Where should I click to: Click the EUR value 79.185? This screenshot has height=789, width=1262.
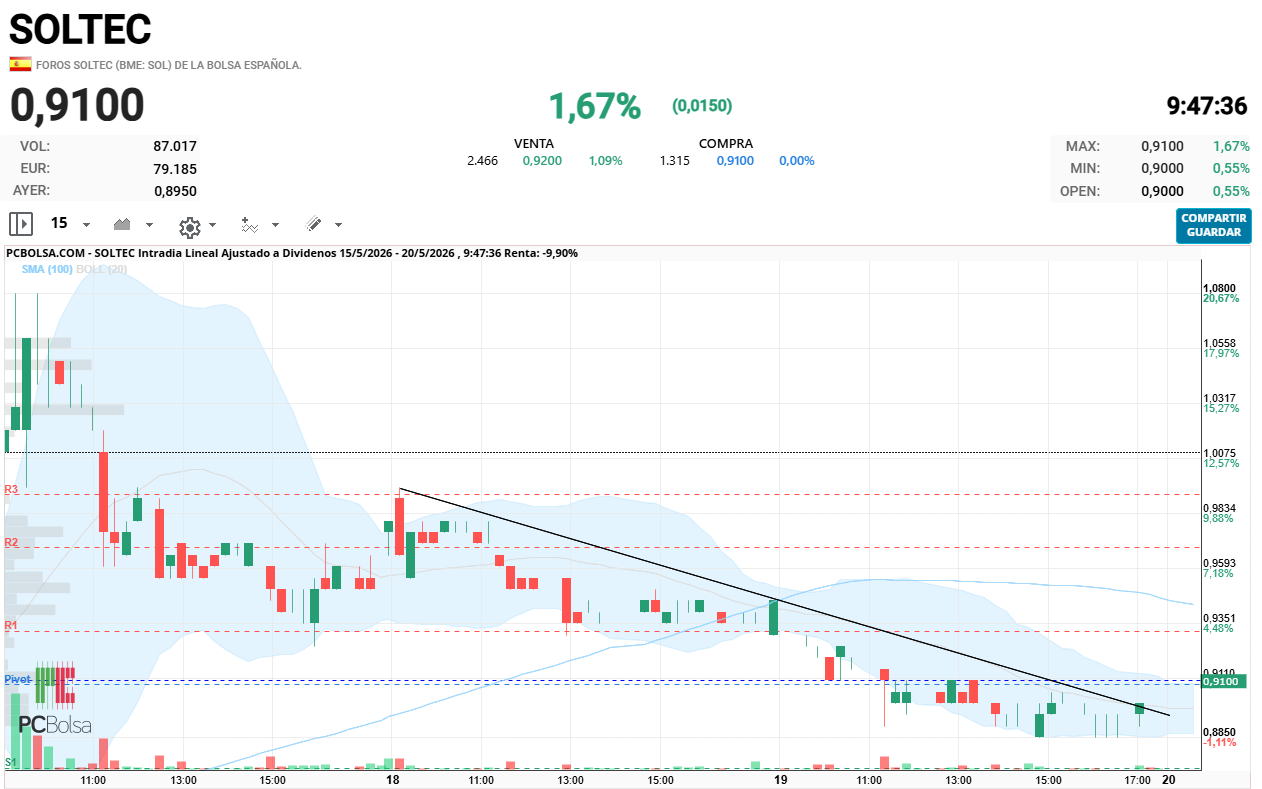175,168
